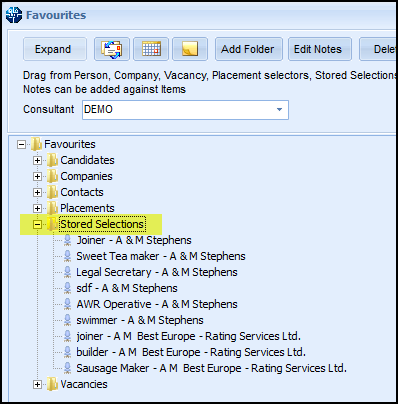Click the person icon beside Joiner - A & M Stephens

click(68, 240)
